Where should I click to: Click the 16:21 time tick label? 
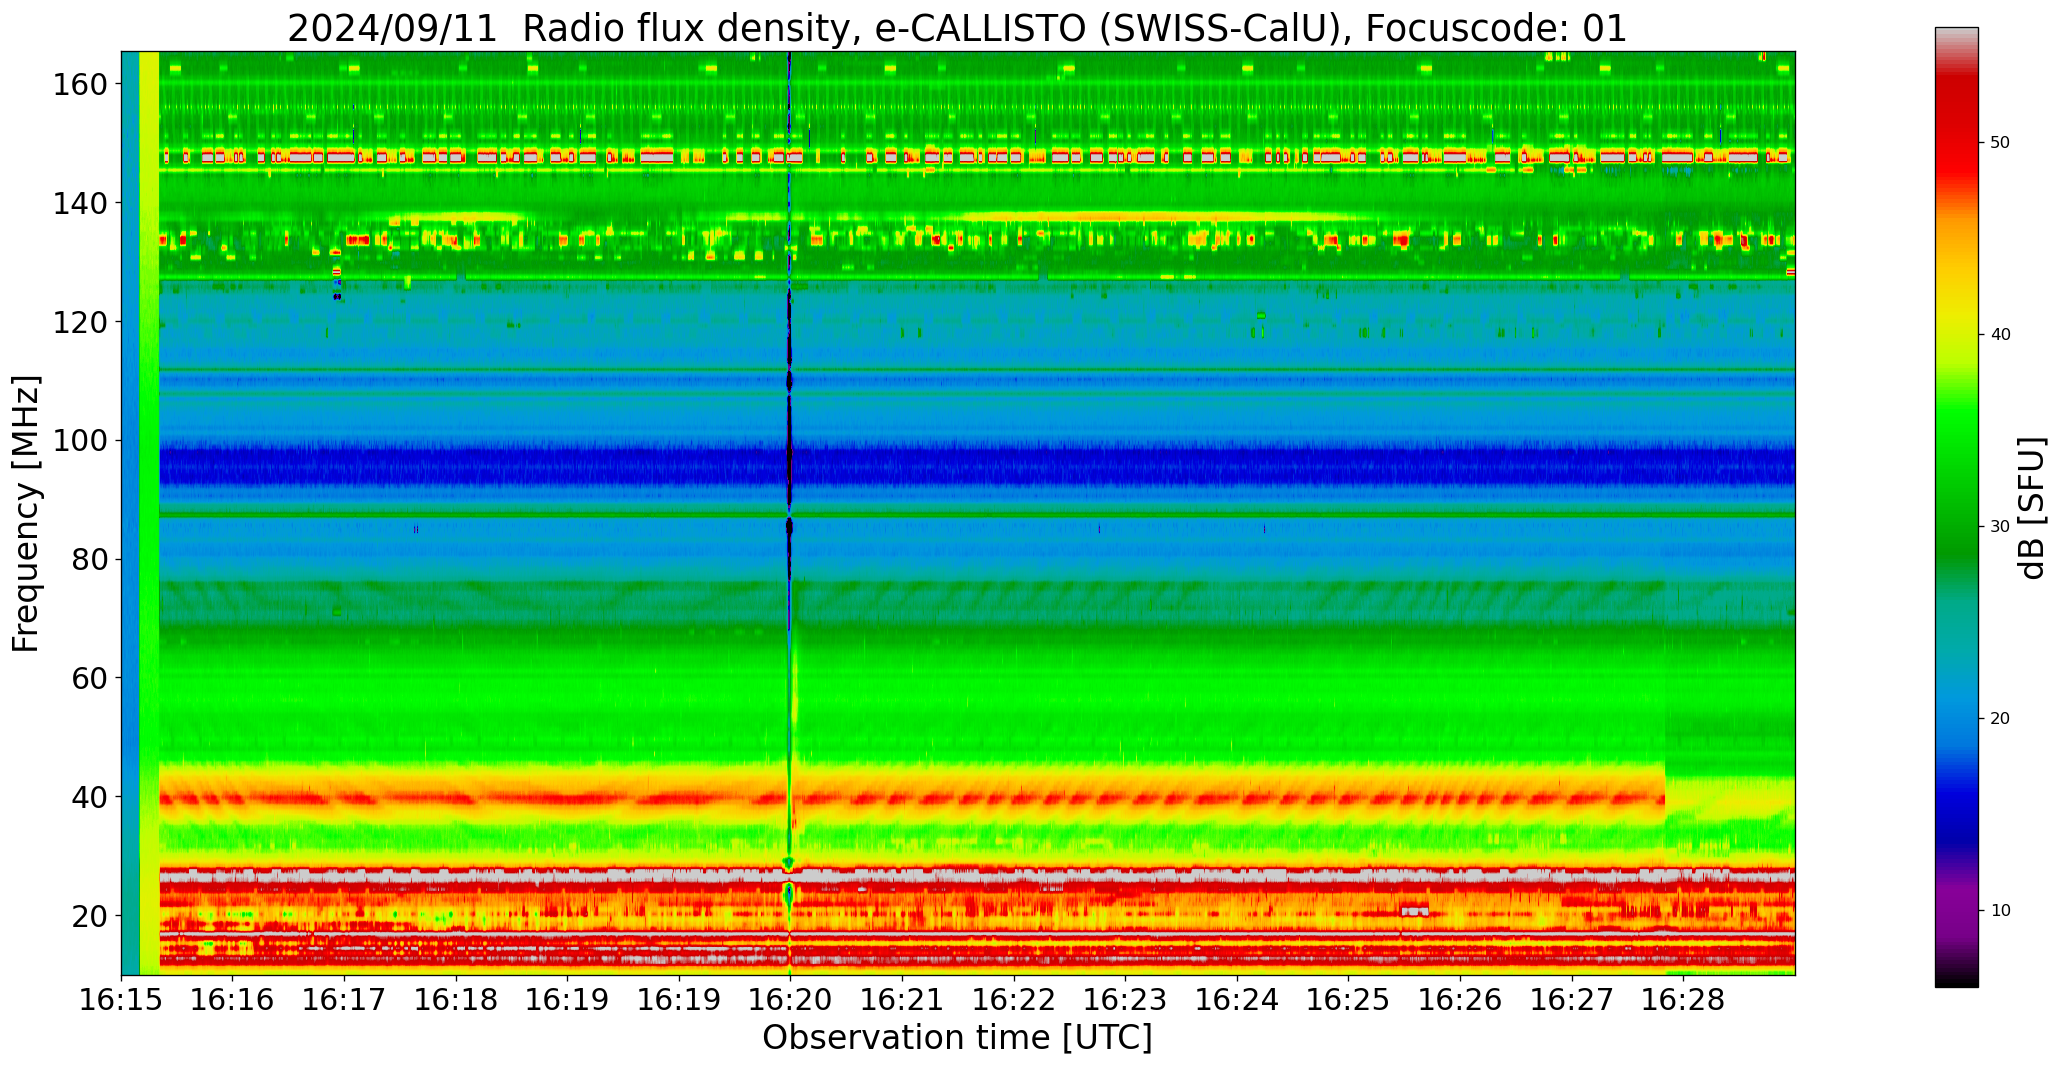pos(902,999)
